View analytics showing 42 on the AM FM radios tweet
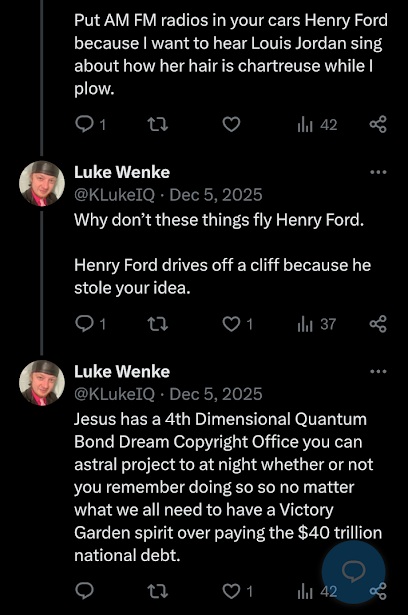The width and height of the screenshot is (408, 615). [x=317, y=125]
